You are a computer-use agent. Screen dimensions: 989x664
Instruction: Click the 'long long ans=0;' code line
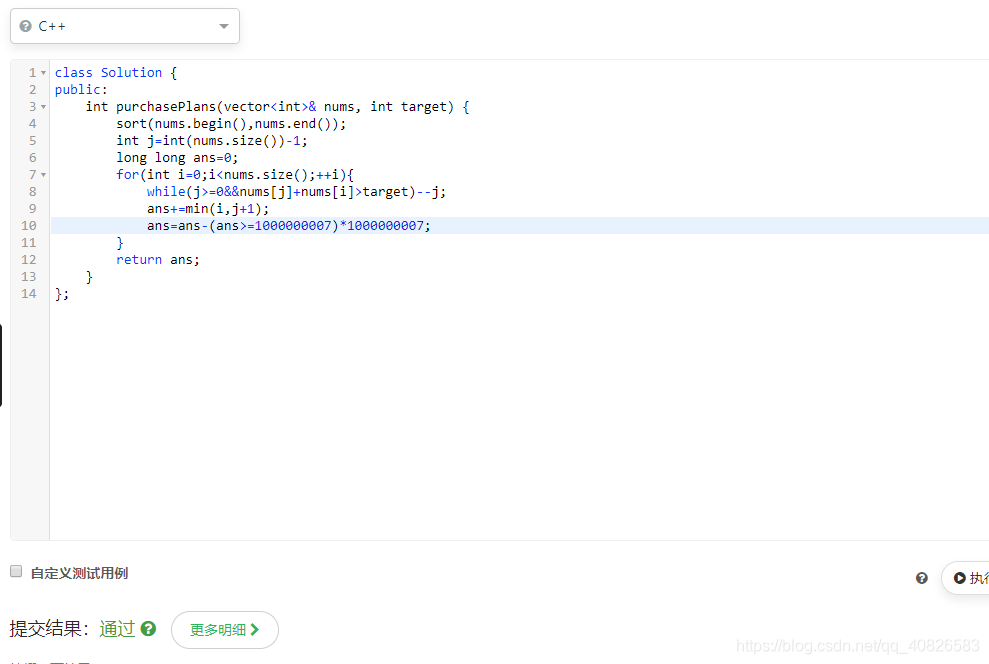click(177, 158)
